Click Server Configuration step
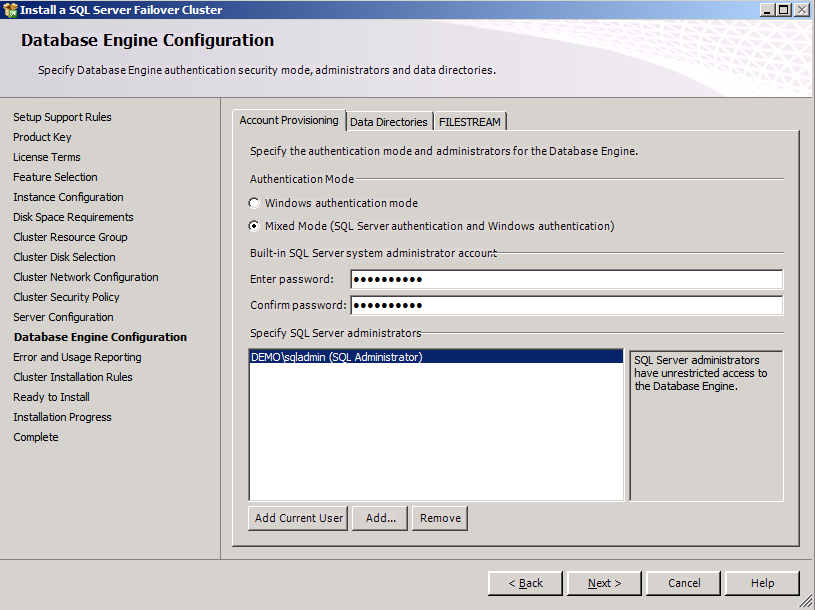 tap(63, 317)
